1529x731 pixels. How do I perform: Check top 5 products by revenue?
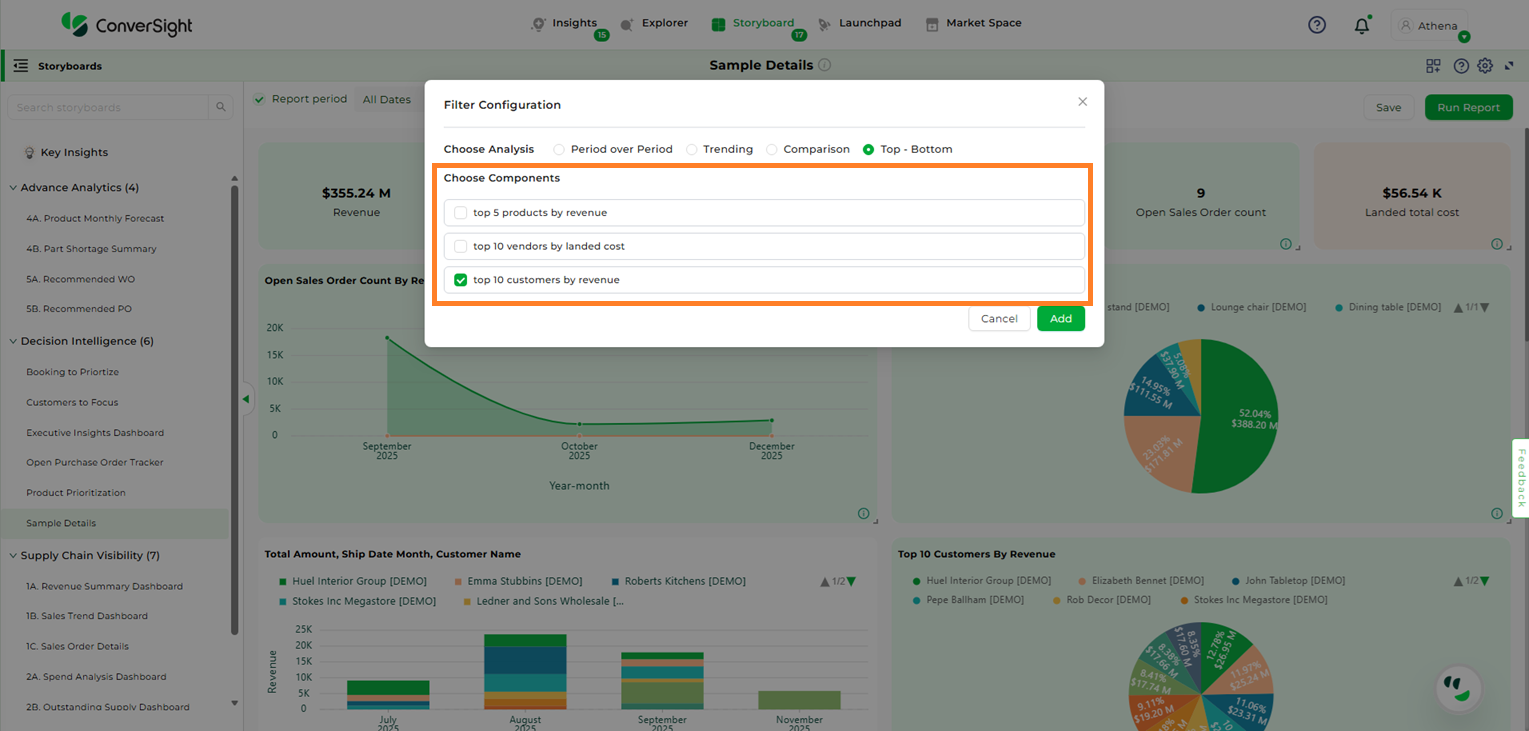461,213
